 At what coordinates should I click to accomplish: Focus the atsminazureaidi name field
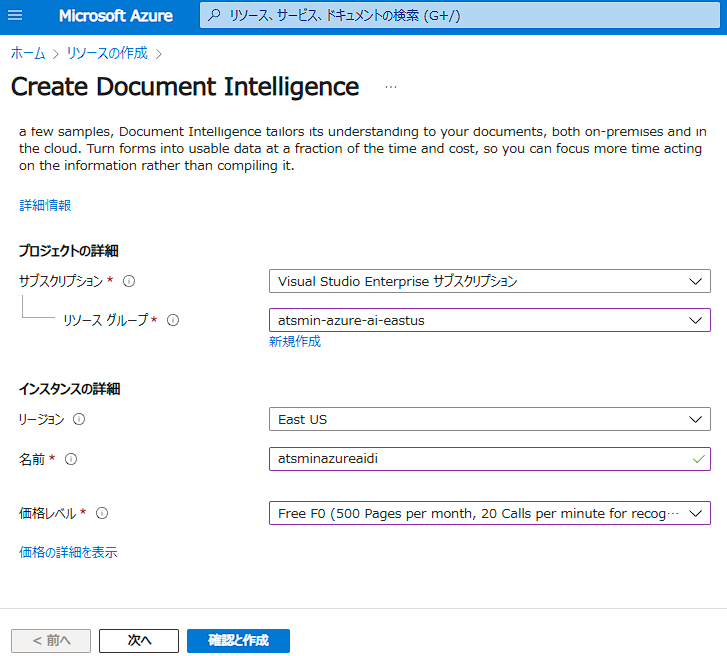490,459
